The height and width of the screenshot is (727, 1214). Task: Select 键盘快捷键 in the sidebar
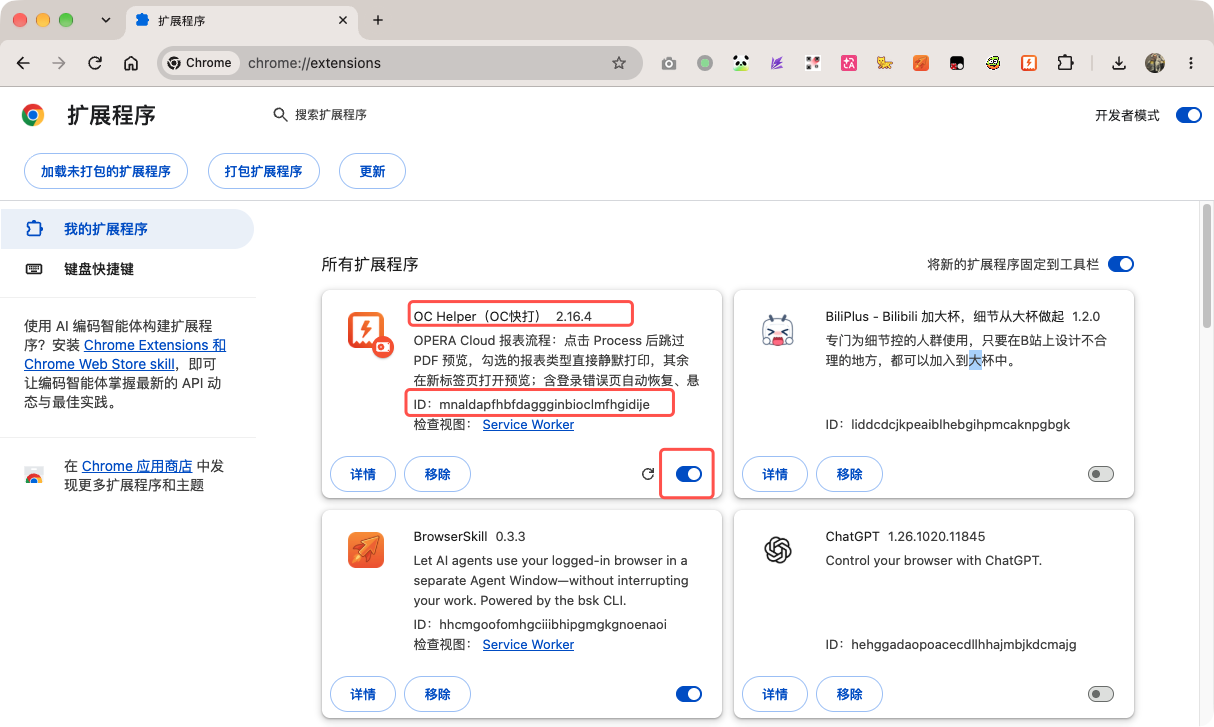[127, 269]
